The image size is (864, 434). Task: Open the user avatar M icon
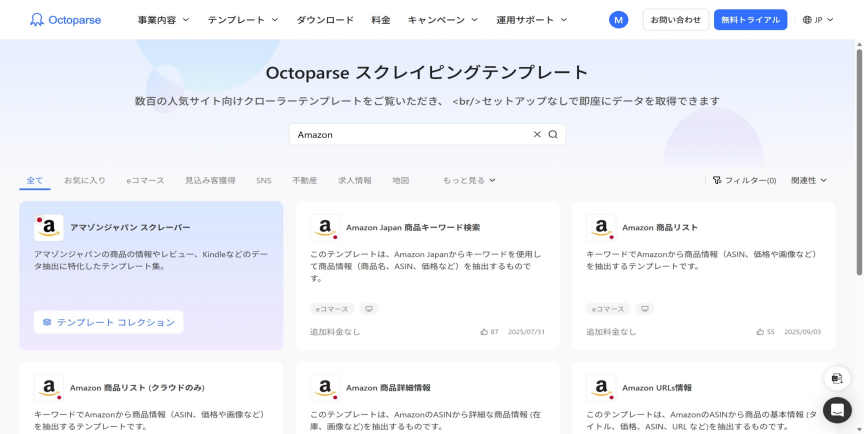pos(618,20)
